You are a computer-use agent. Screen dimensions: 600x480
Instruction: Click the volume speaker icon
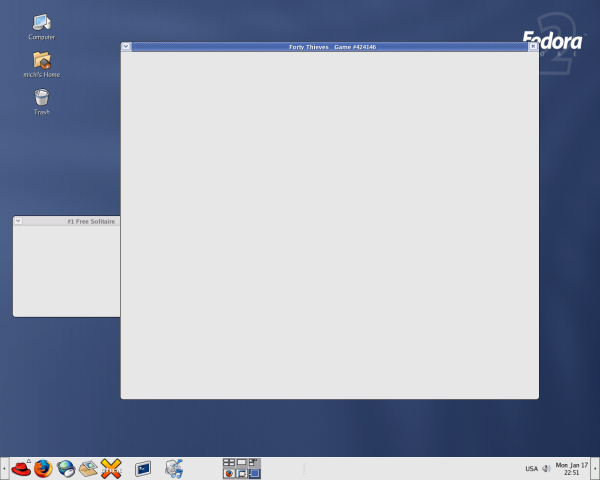(546, 468)
